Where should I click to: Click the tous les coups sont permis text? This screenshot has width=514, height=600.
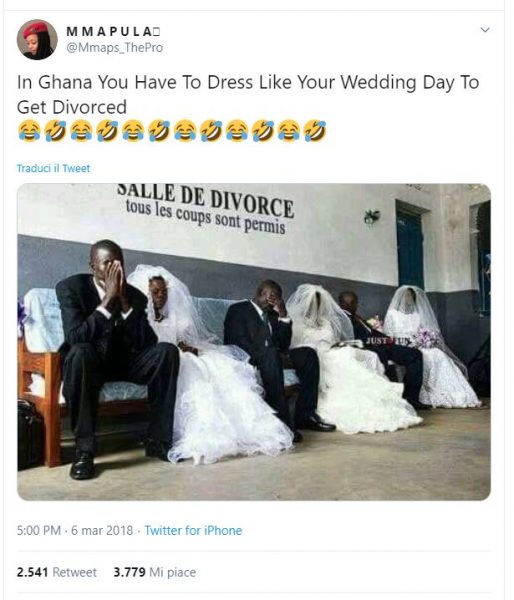pyautogui.click(x=206, y=217)
